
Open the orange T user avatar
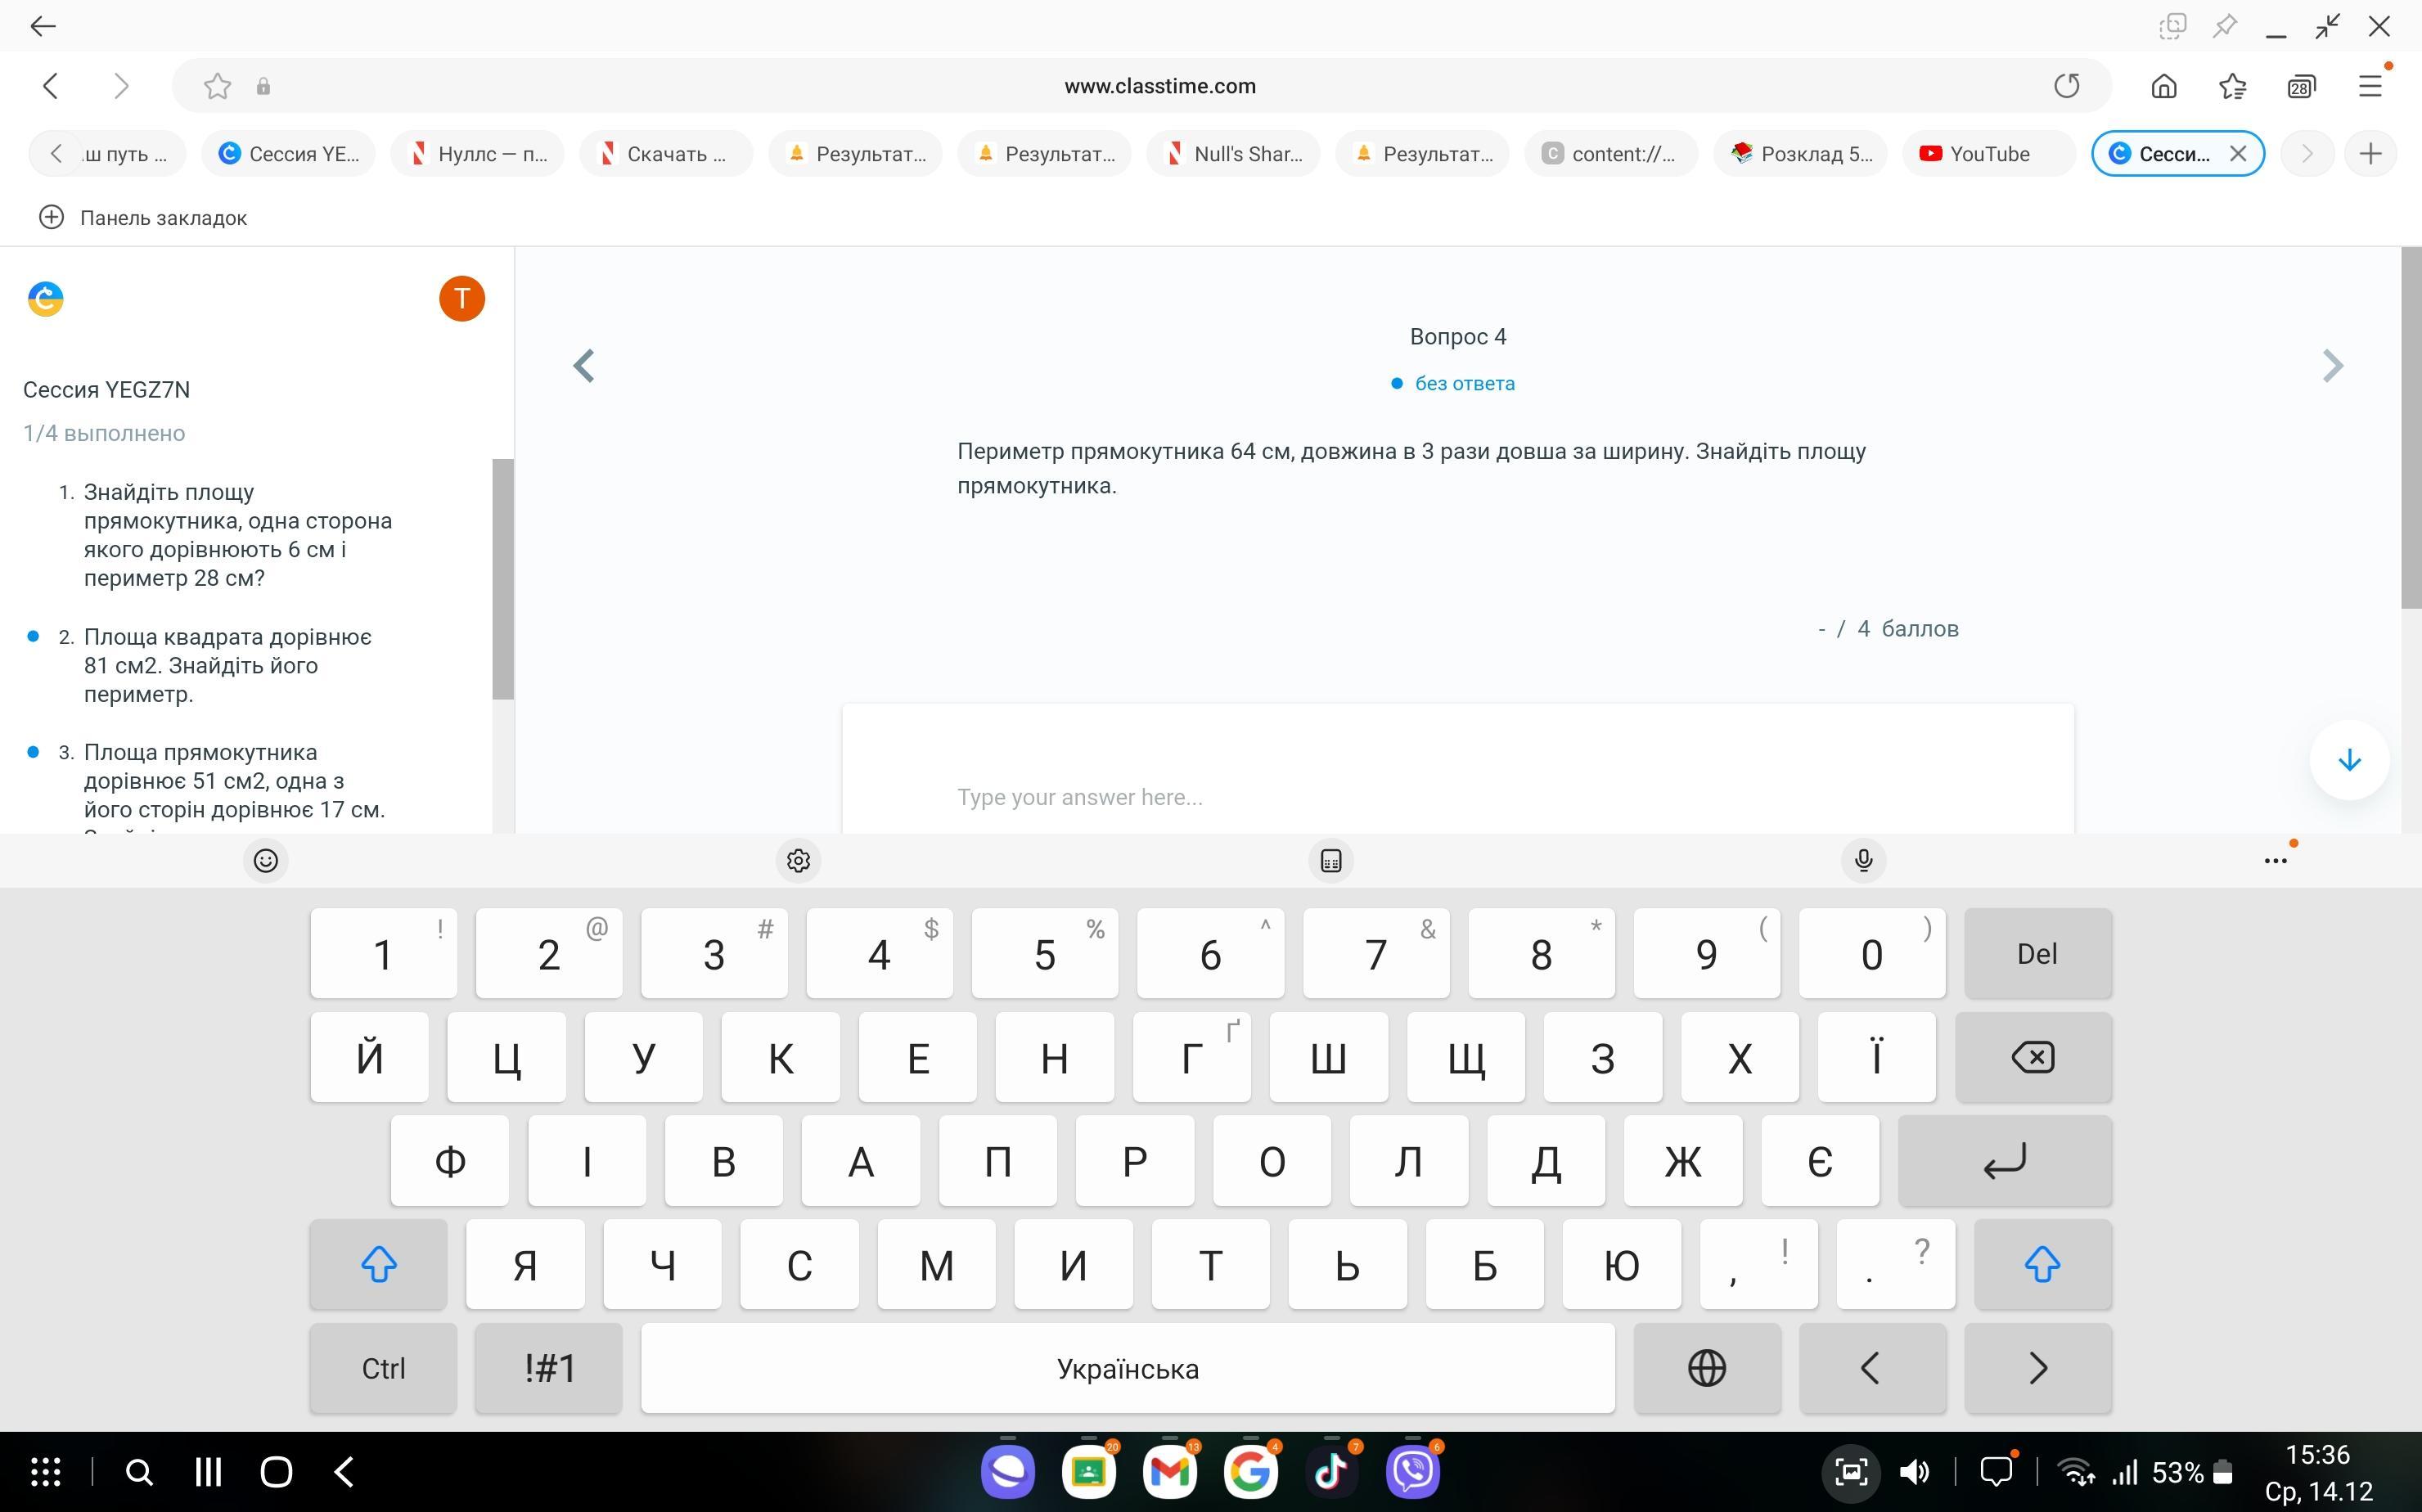[x=461, y=298]
